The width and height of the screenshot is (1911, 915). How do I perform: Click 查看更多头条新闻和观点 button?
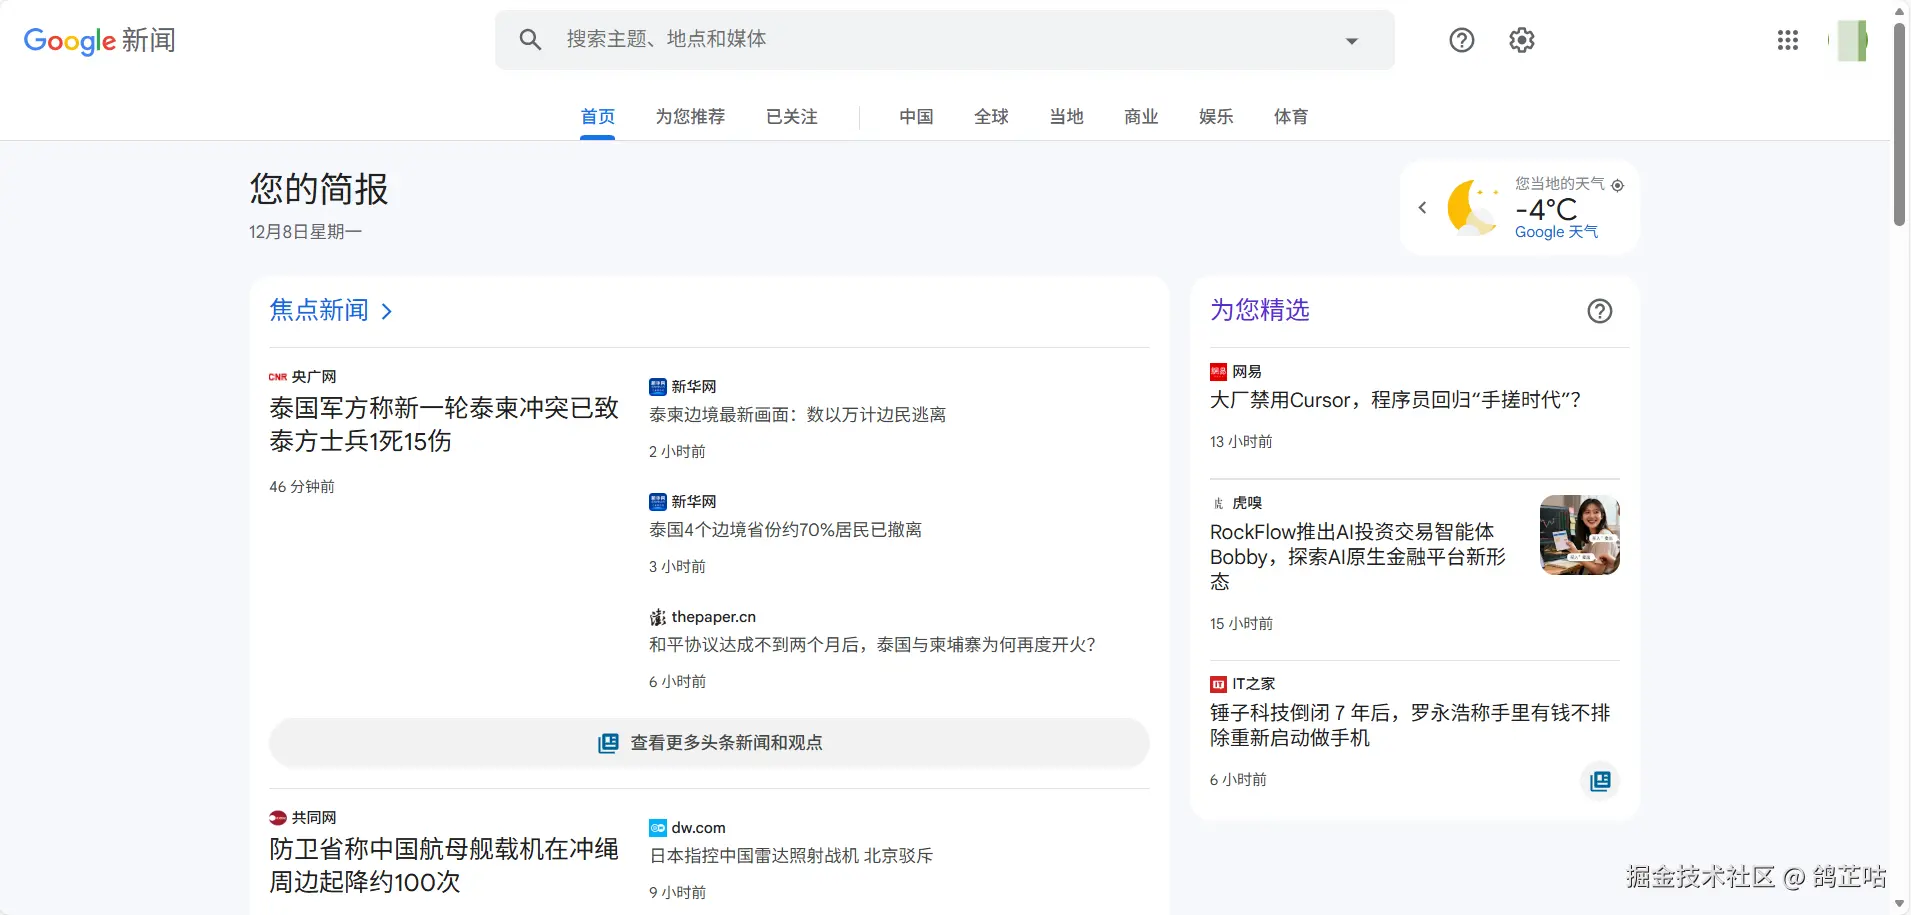coord(709,743)
